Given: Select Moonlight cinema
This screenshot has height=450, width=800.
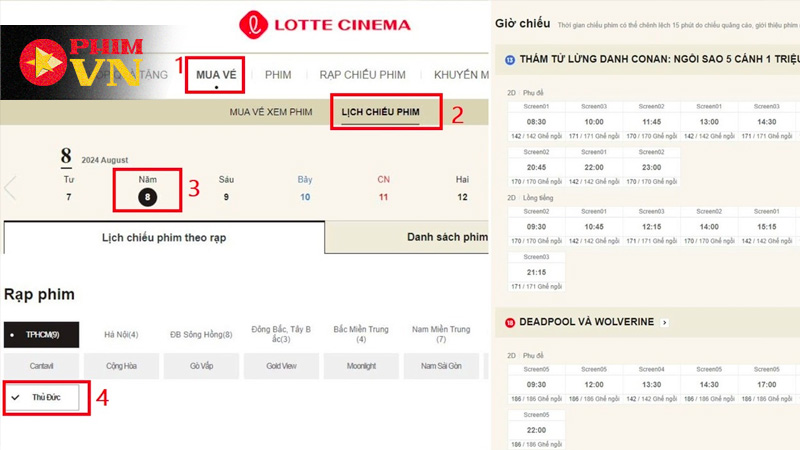Looking at the screenshot, I should [361, 366].
